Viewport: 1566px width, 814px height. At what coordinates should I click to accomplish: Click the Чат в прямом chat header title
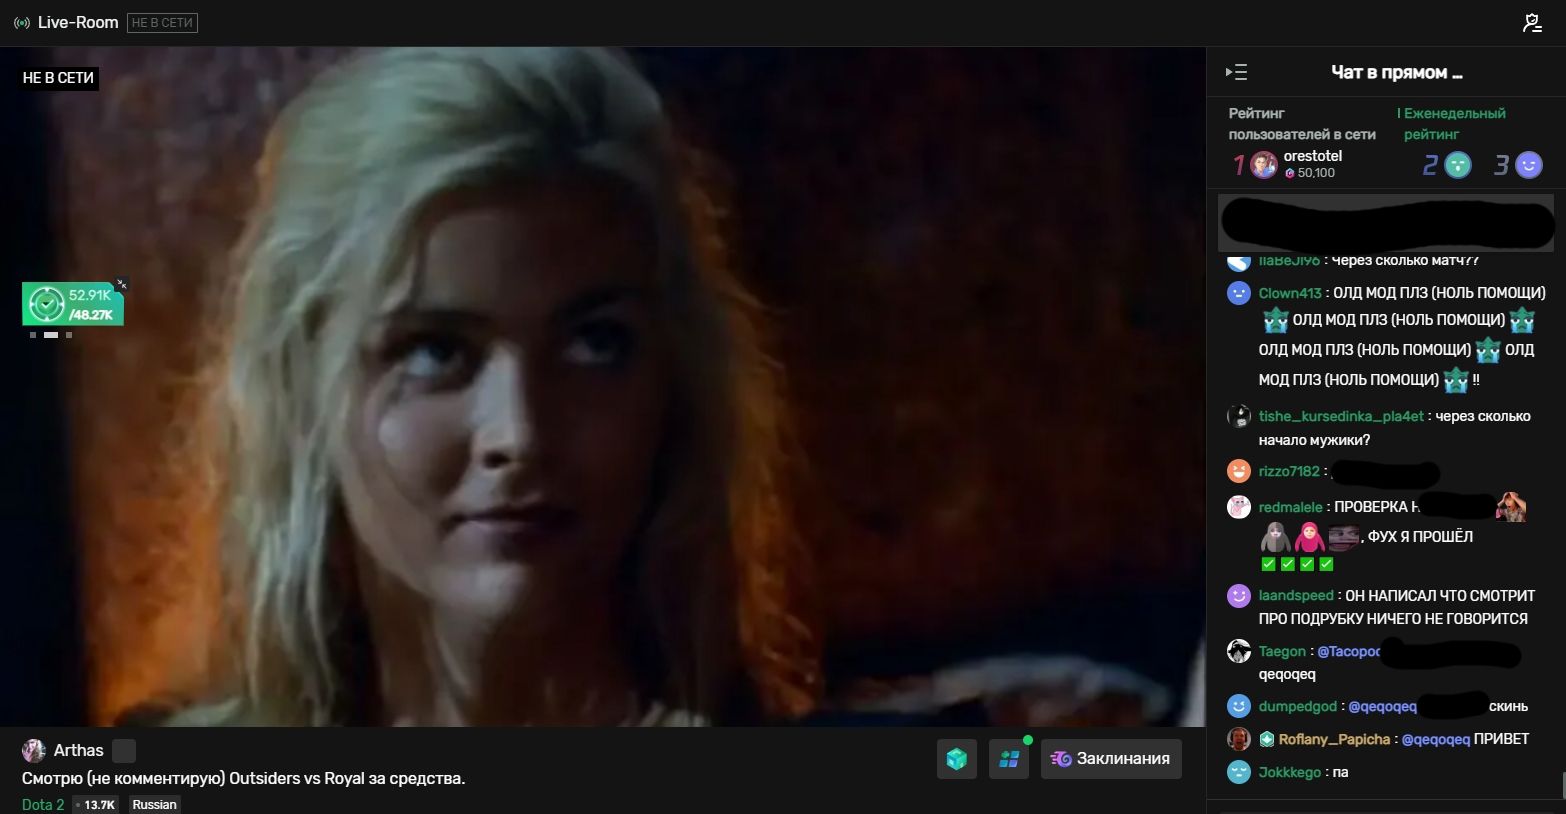coord(1396,72)
